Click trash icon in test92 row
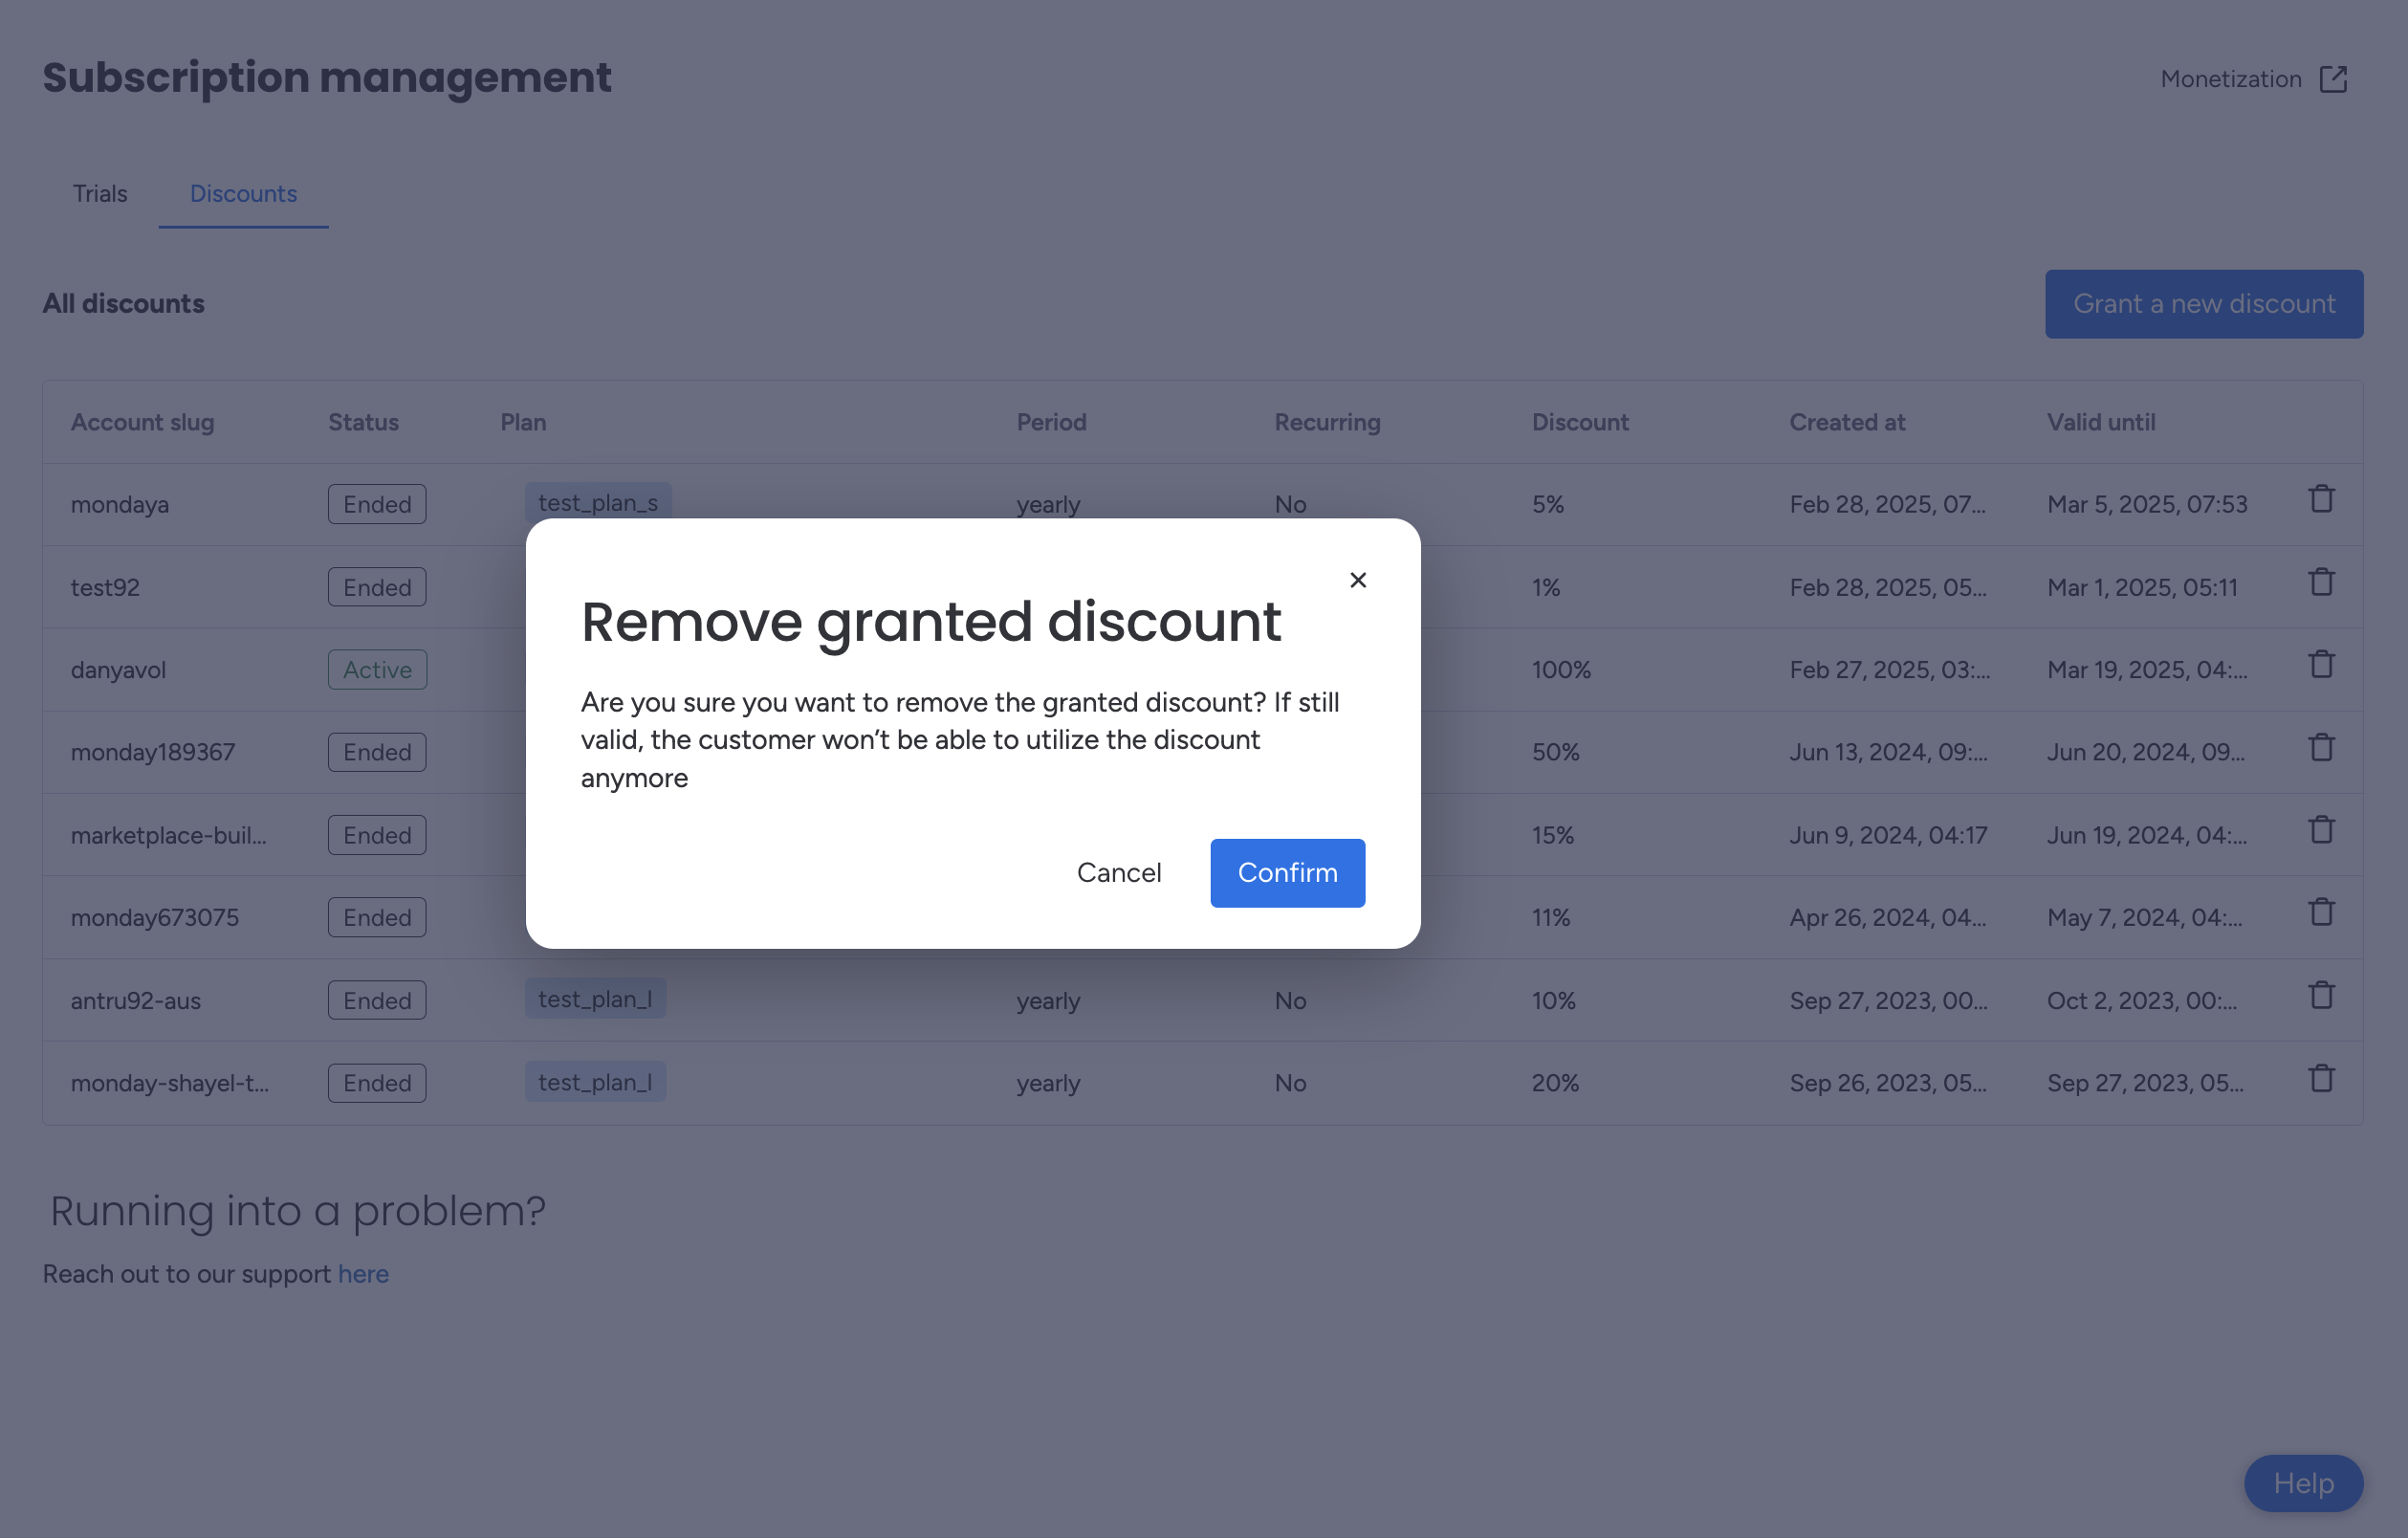 click(x=2321, y=582)
